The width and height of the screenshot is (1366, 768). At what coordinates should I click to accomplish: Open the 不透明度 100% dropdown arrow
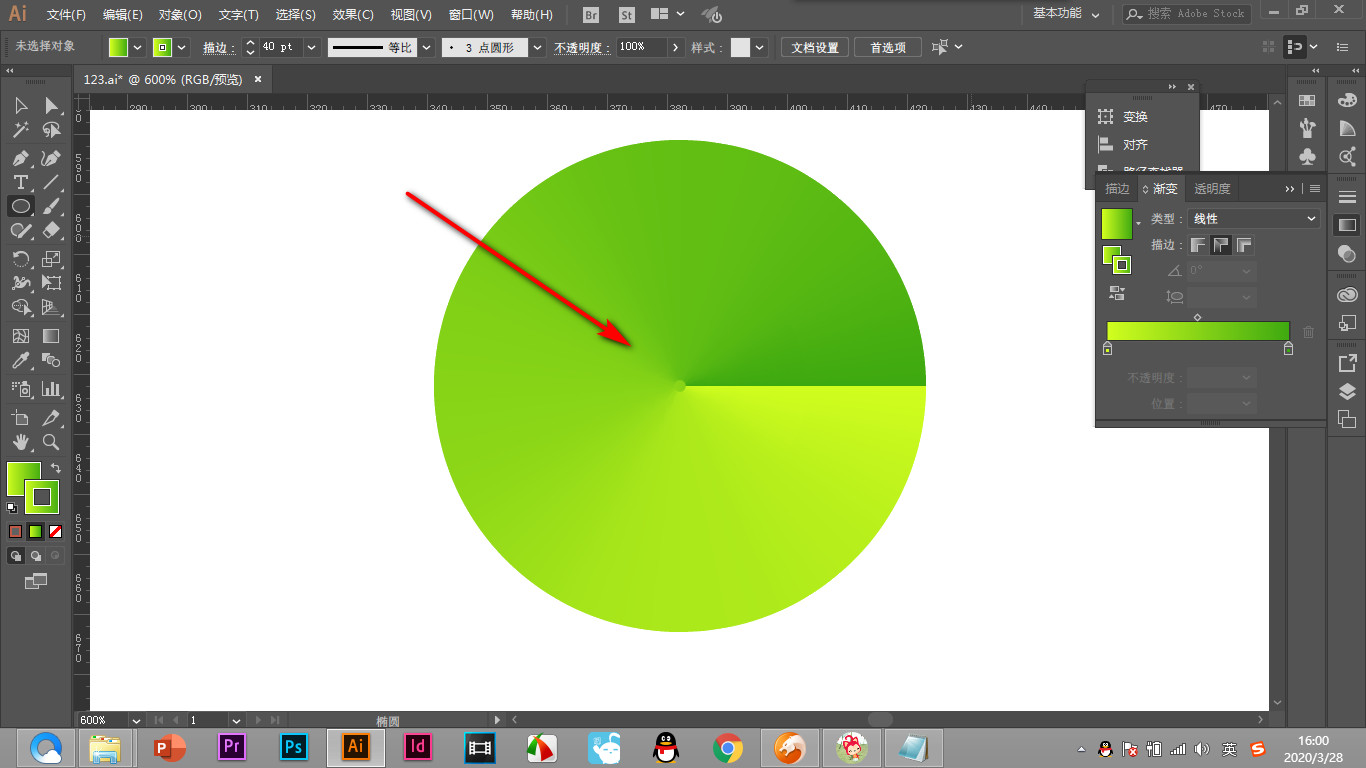click(675, 47)
